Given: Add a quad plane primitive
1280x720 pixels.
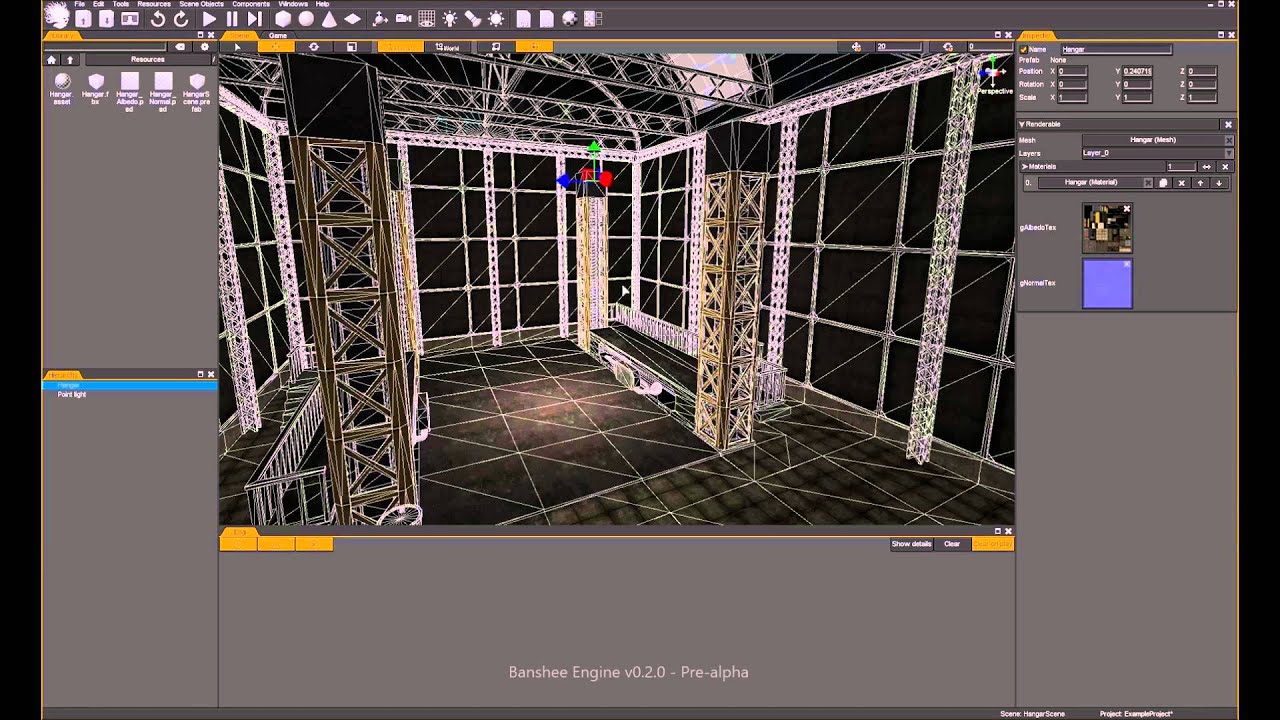Looking at the screenshot, I should (x=352, y=18).
